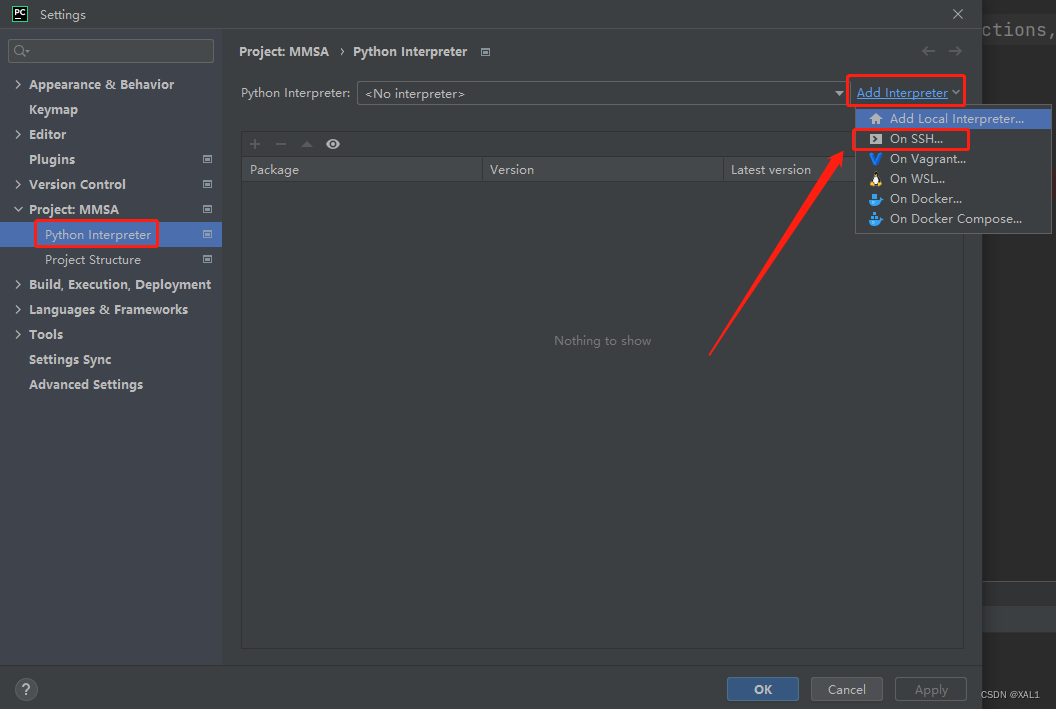The image size is (1056, 709).
Task: Select On WSL from menu
Action: click(x=953, y=179)
